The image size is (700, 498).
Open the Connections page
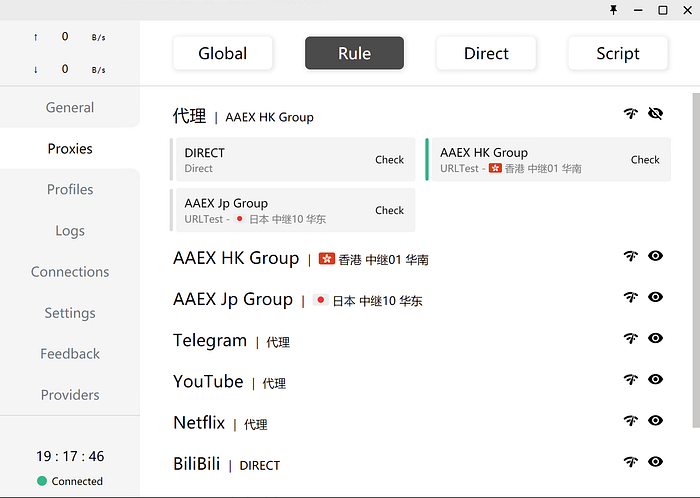[70, 272]
